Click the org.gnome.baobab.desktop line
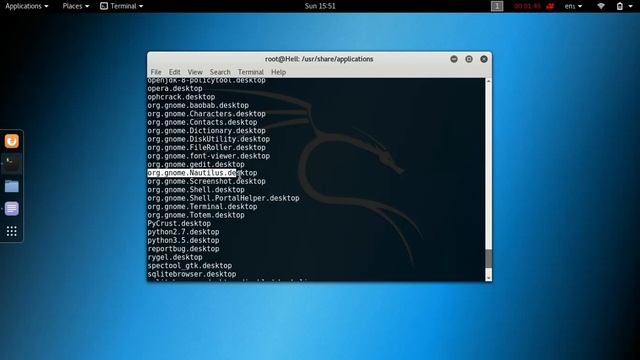Image resolution: width=640 pixels, height=360 pixels. coord(198,105)
